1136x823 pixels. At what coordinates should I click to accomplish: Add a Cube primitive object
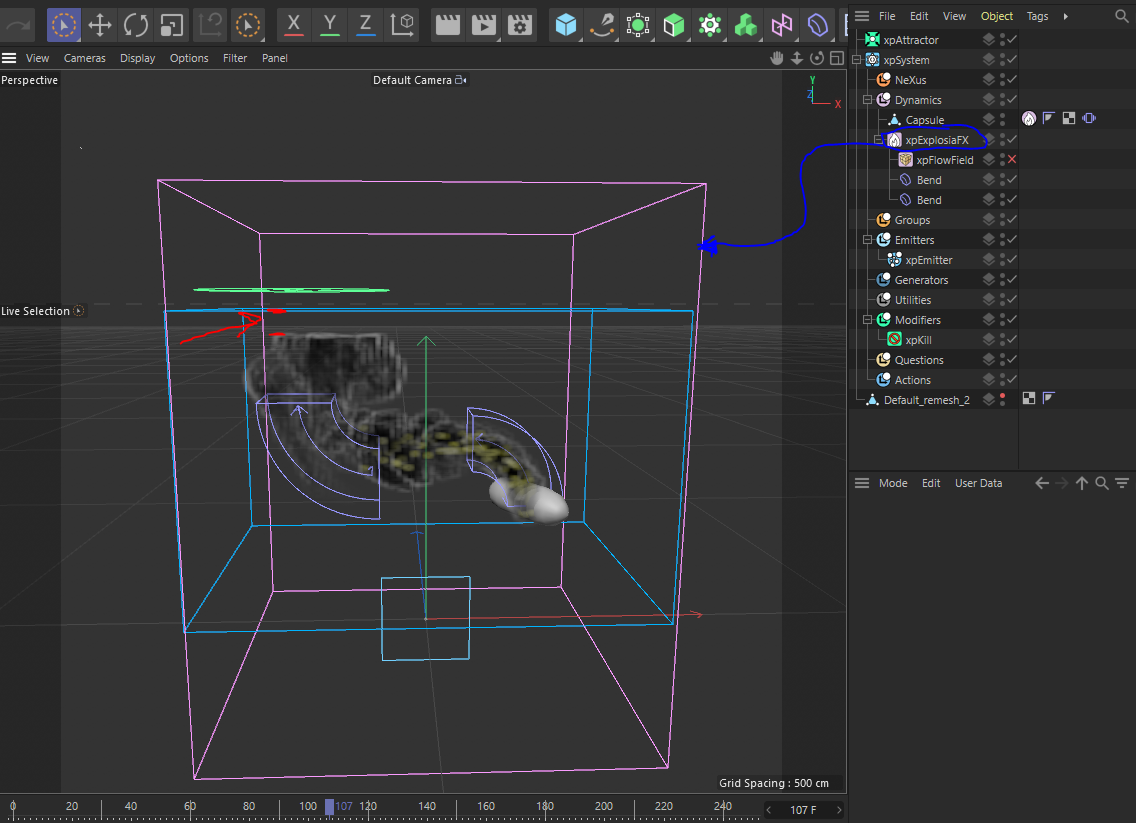(x=566, y=24)
